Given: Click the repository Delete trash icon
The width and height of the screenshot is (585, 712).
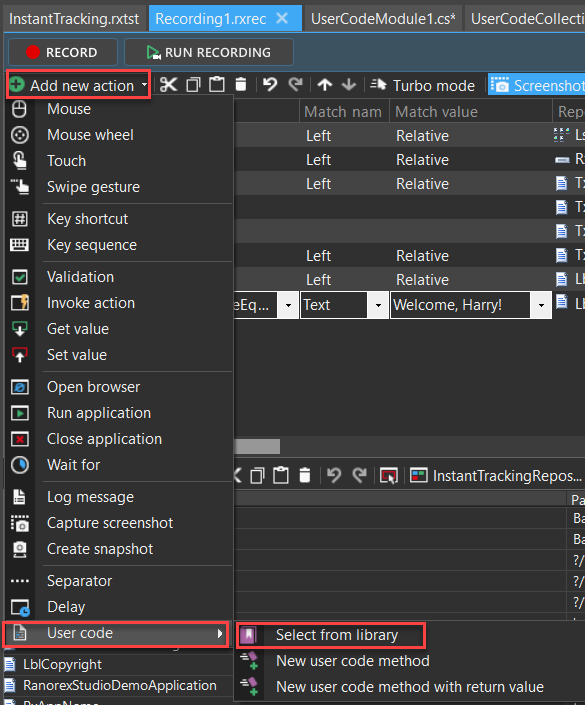Looking at the screenshot, I should [305, 476].
